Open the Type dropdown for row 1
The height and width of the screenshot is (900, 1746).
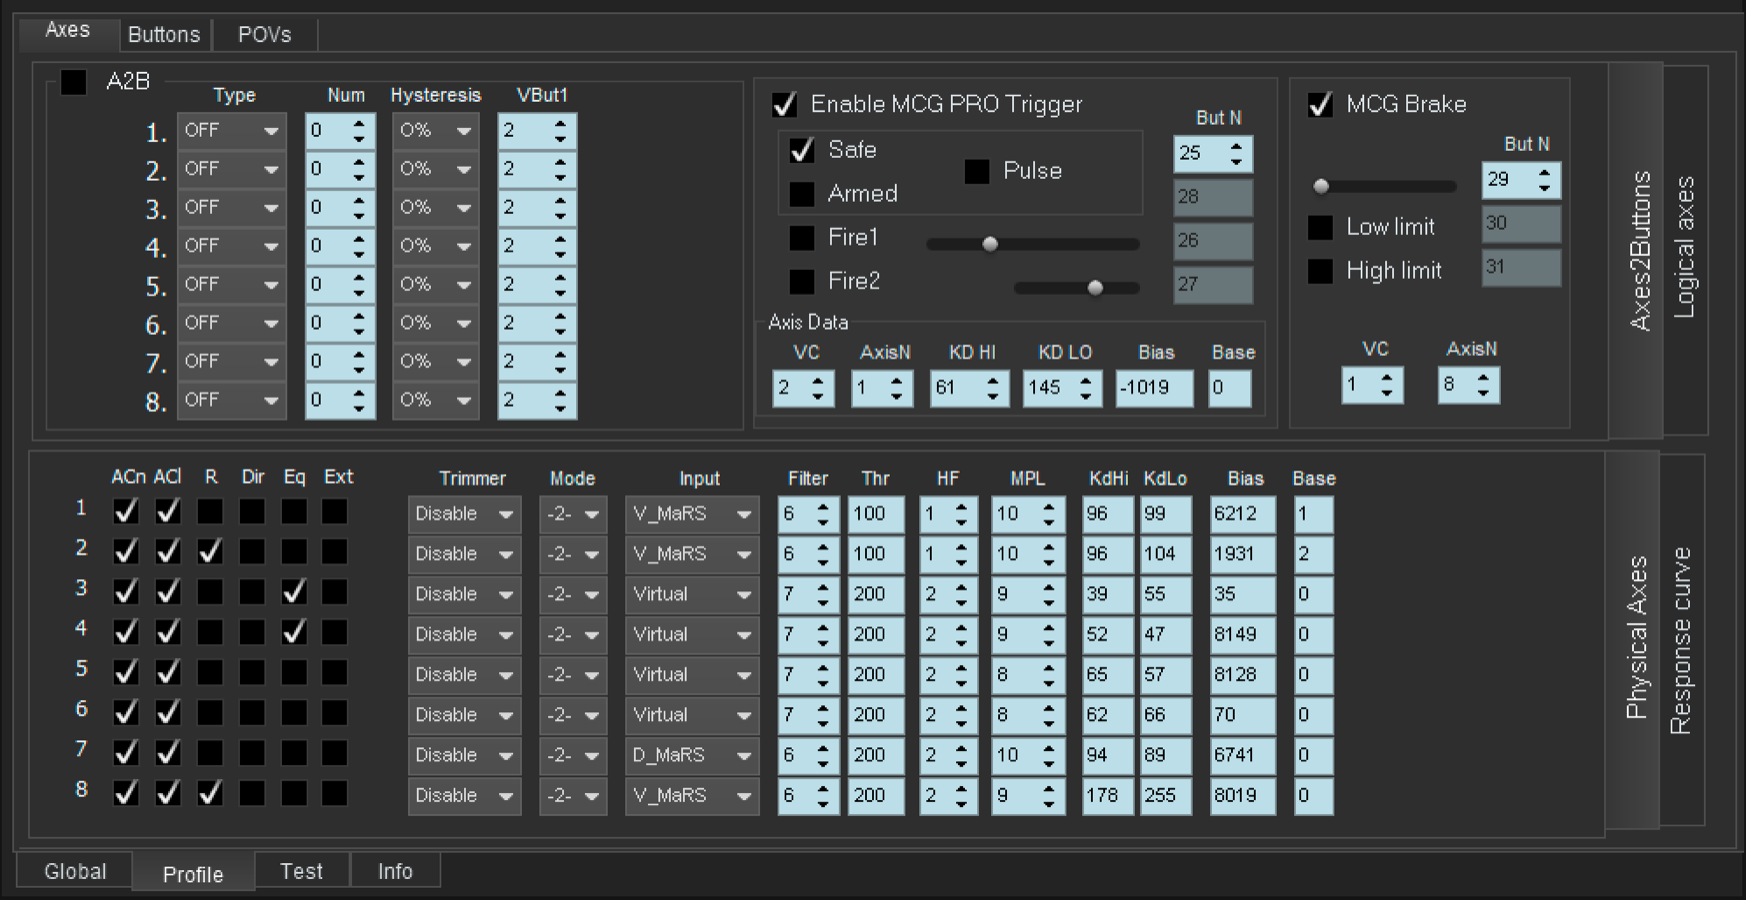[x=231, y=131]
